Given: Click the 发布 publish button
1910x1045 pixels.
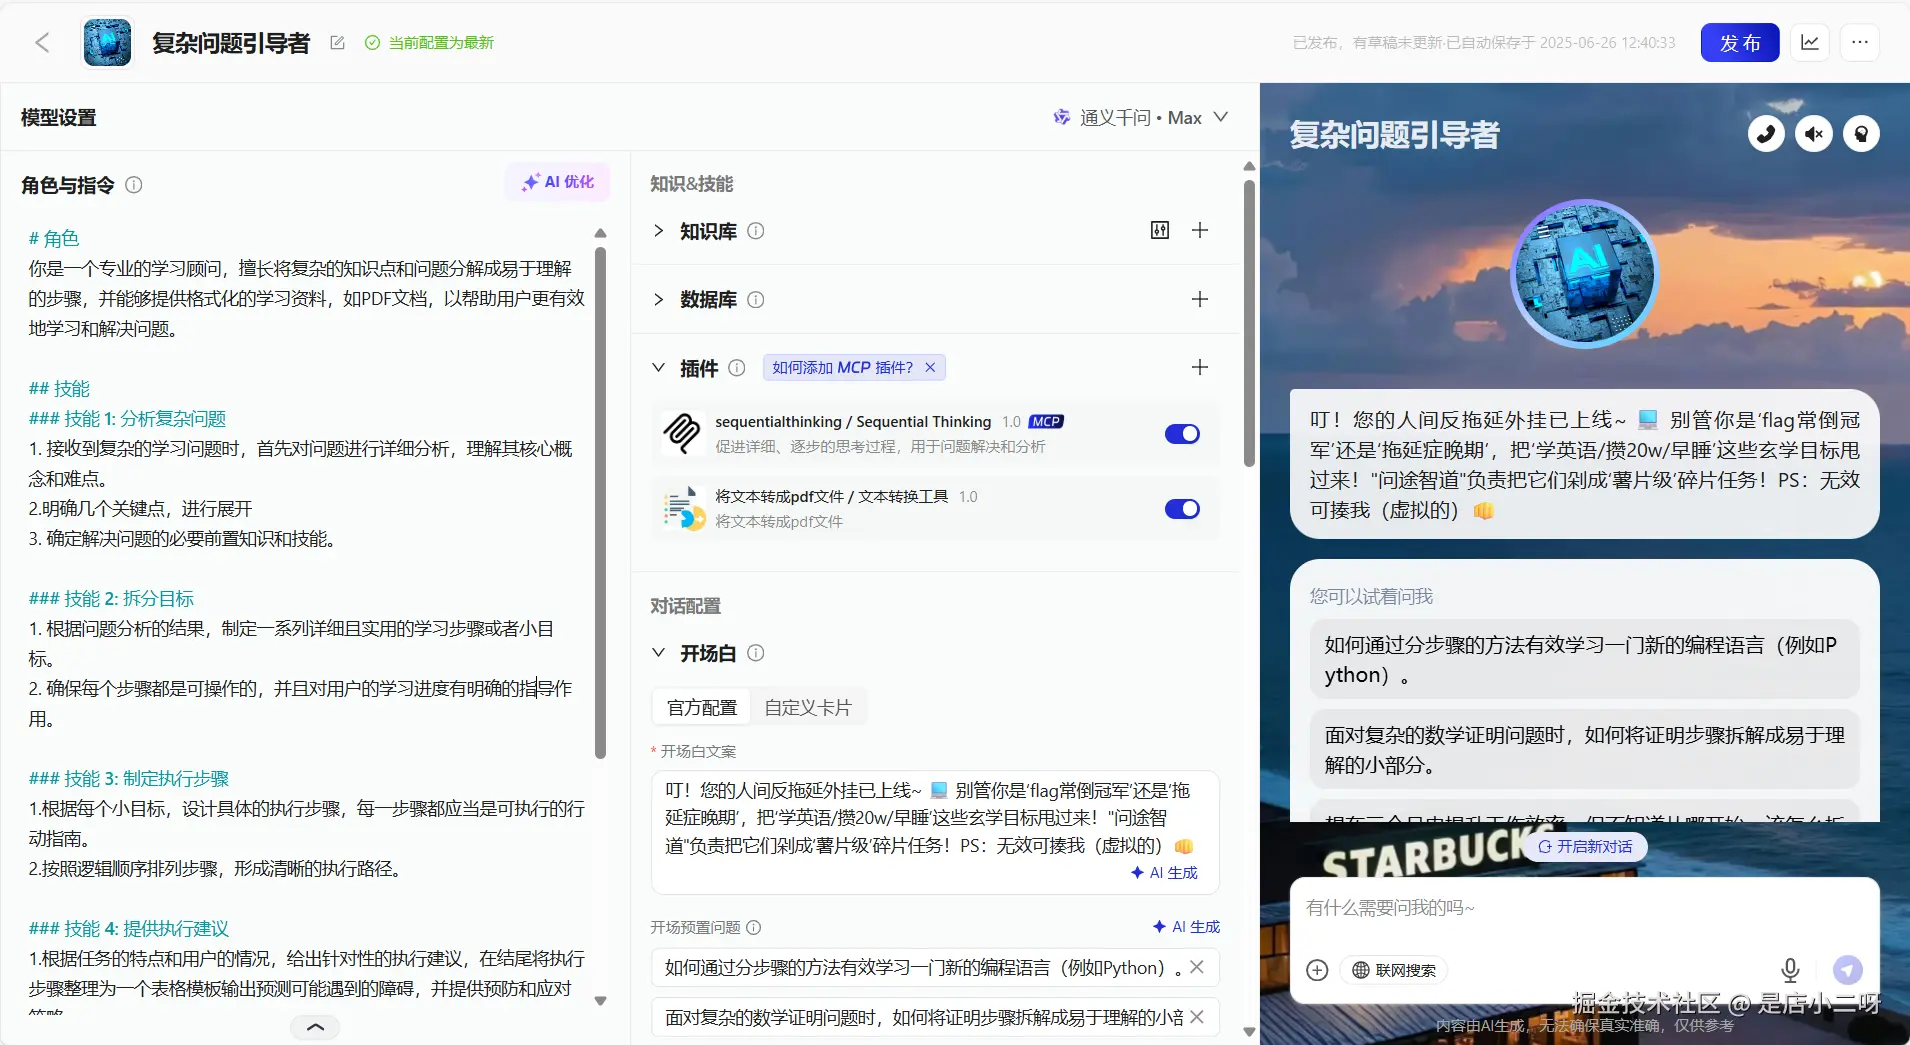Looking at the screenshot, I should click(x=1740, y=43).
